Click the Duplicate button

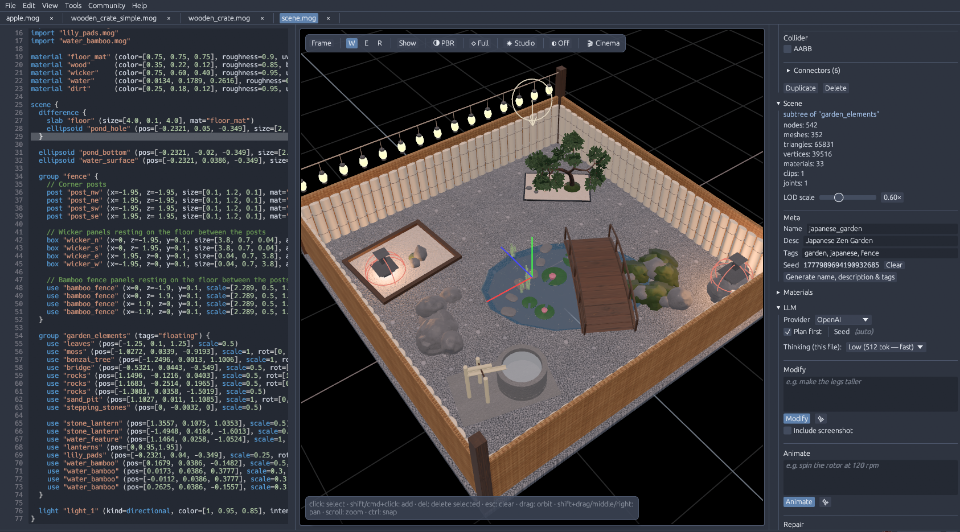click(800, 88)
